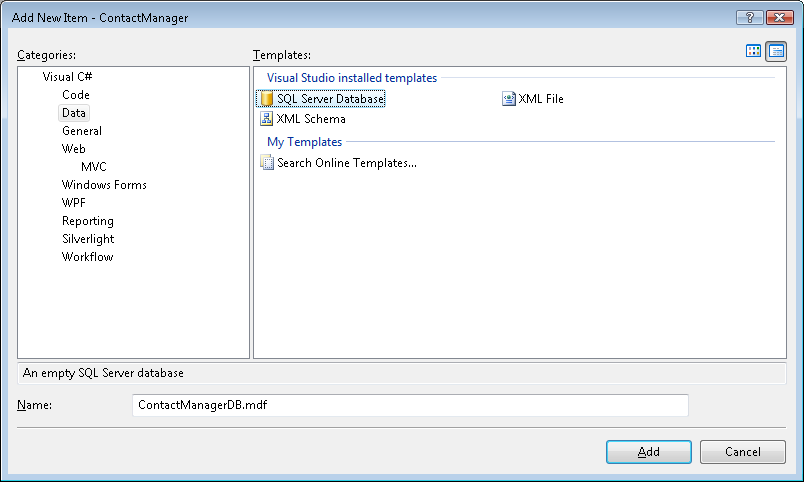The image size is (804, 482).
Task: Click the Search Online Templates icon
Action: point(266,163)
